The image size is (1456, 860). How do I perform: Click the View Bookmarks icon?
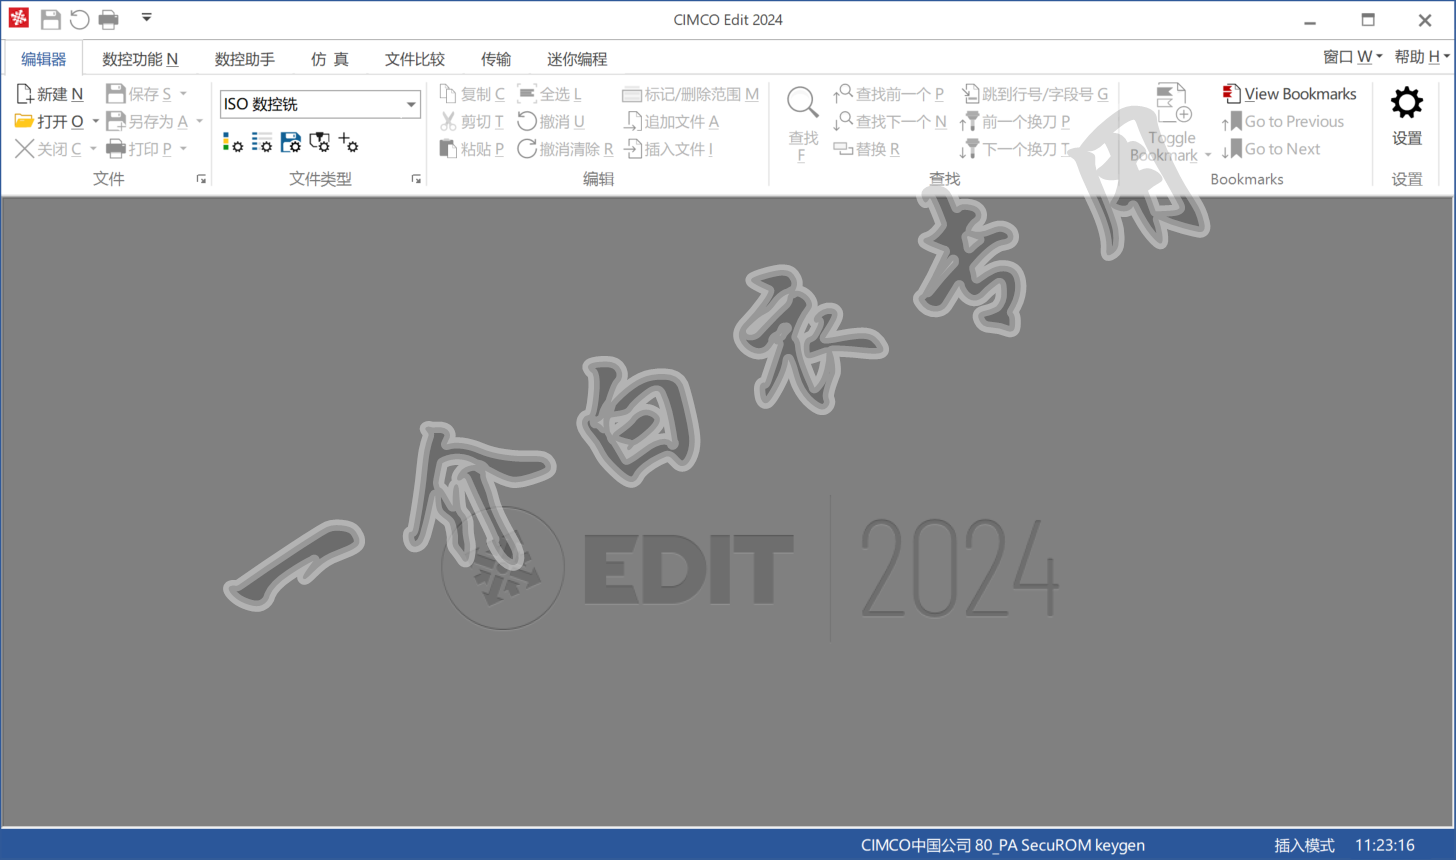[1232, 94]
